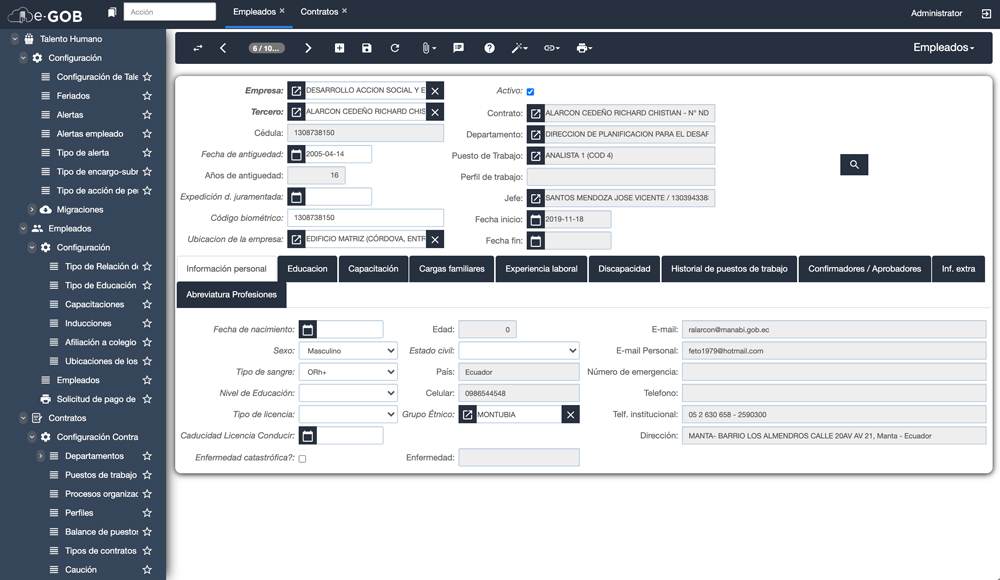Switch to the Cargas familiares tab

(x=451, y=269)
